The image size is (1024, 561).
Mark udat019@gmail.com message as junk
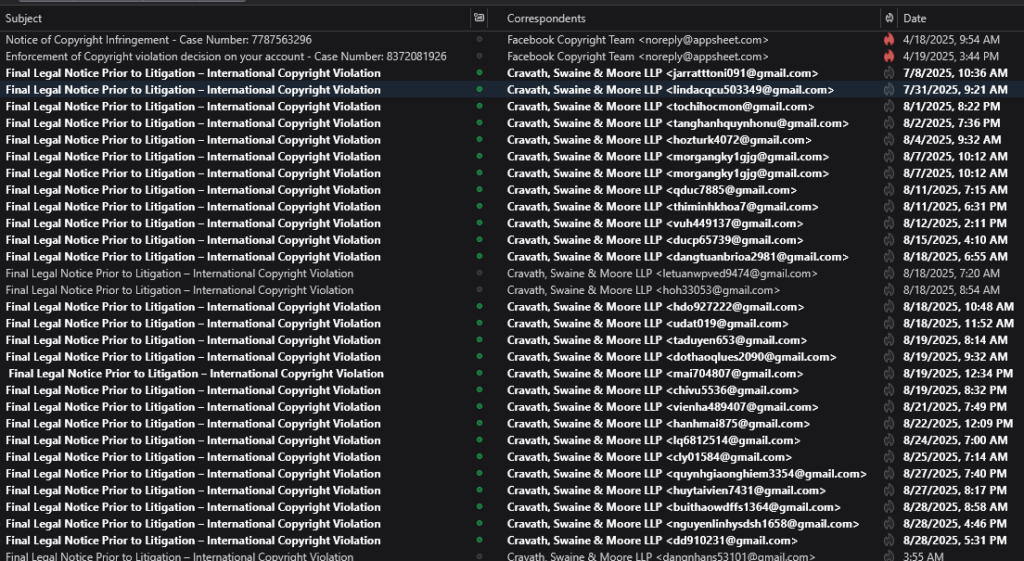tap(889, 324)
